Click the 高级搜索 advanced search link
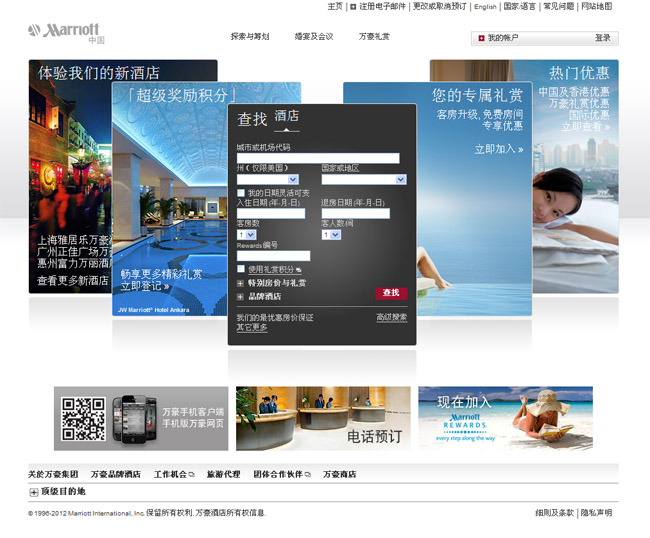Screen dimensions: 650x538 pos(391,317)
